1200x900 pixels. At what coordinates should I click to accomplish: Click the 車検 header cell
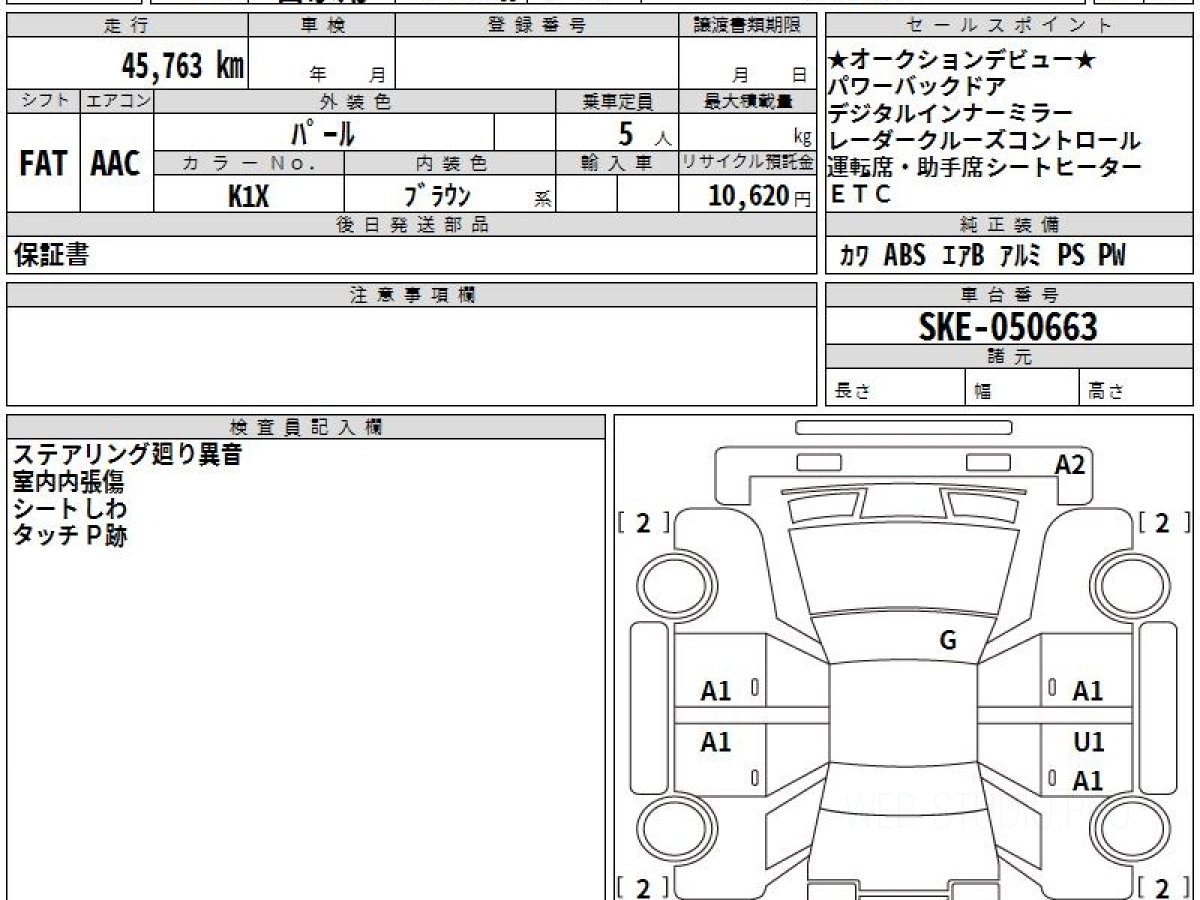point(322,26)
